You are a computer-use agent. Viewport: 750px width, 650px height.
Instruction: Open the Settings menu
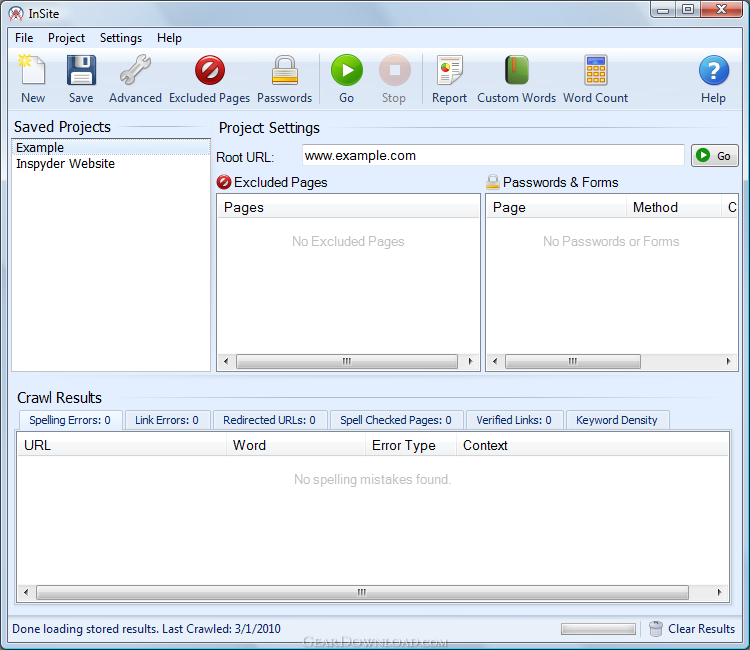pyautogui.click(x=121, y=38)
